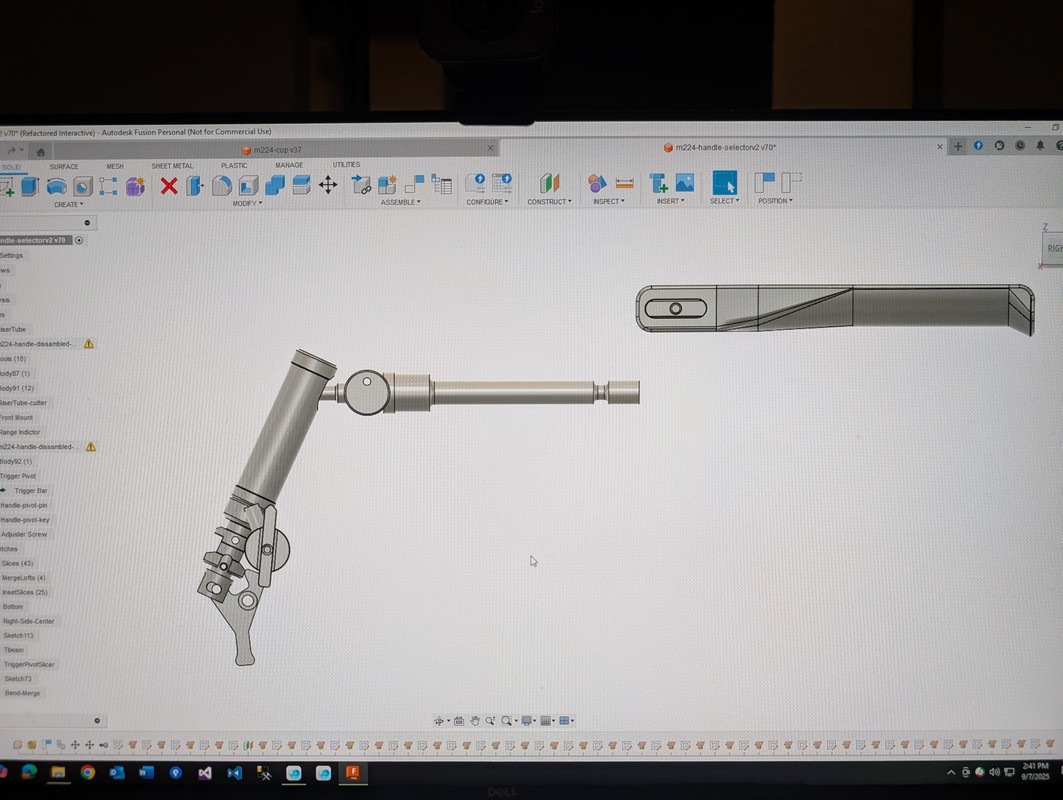Select the Measure ruler tool
This screenshot has width=1063, height=800.
point(624,183)
